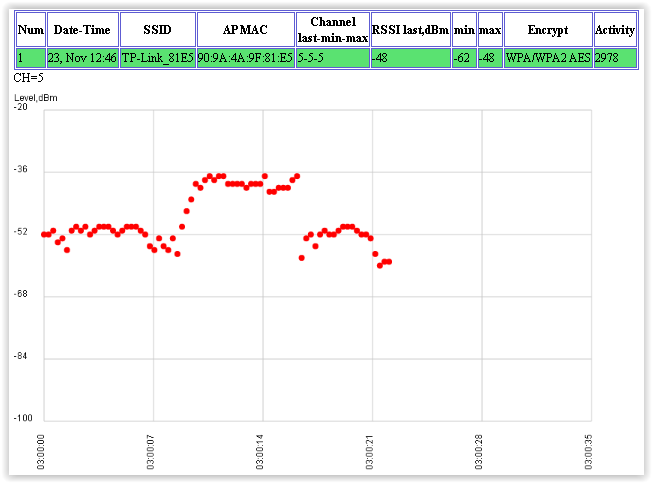Viewport: 652px width, 483px height.
Task: Click the 03:00:28 time axis label
Action: (481, 452)
